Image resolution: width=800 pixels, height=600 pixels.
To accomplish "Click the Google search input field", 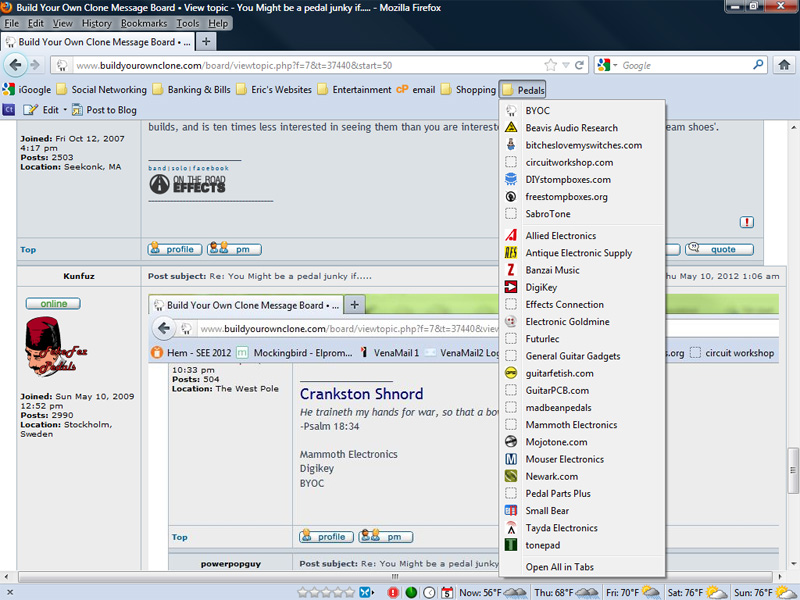I will point(685,65).
